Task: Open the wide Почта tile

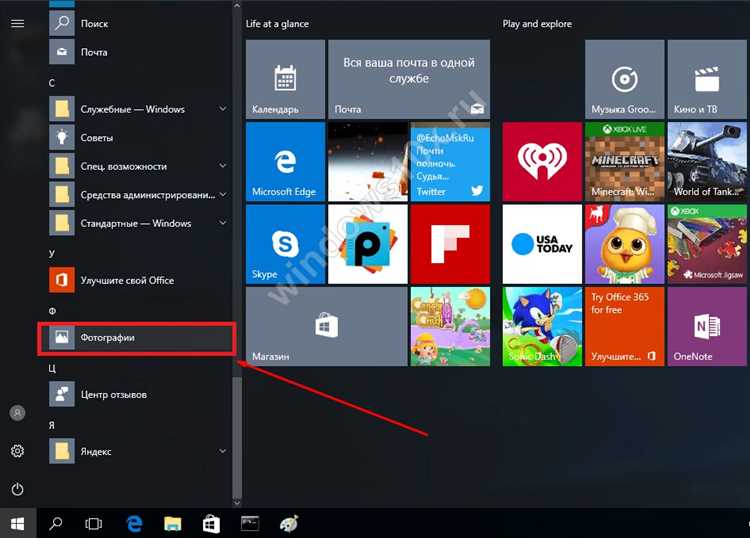Action: pyautogui.click(x=409, y=79)
